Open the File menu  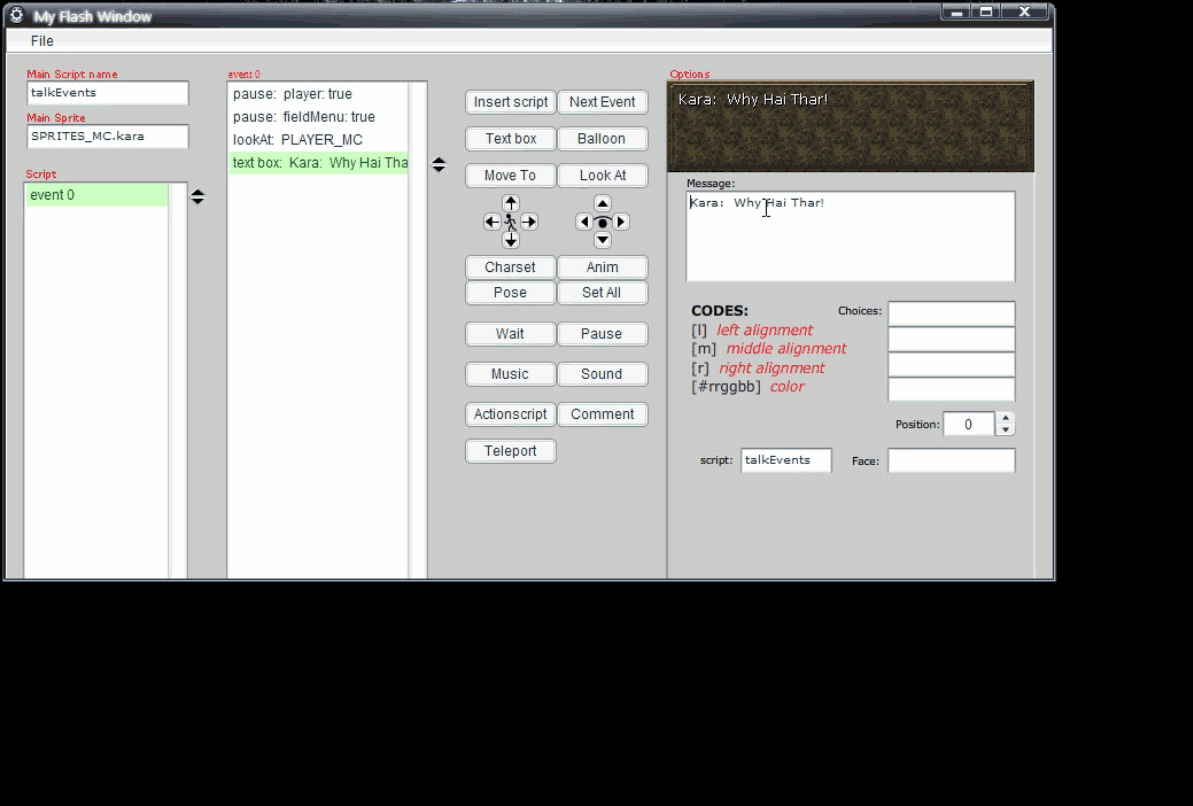42,41
